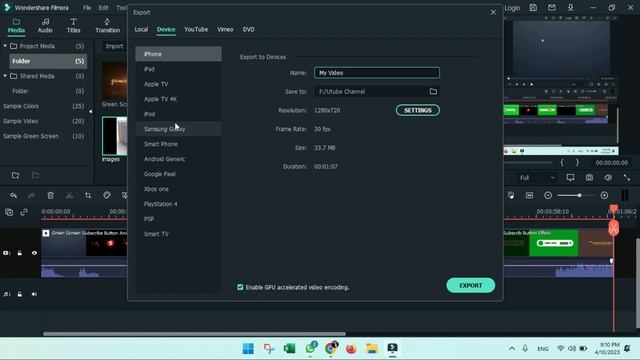Click the split scissors icon in timeline toolbar
The image size is (640, 360).
click(69, 196)
